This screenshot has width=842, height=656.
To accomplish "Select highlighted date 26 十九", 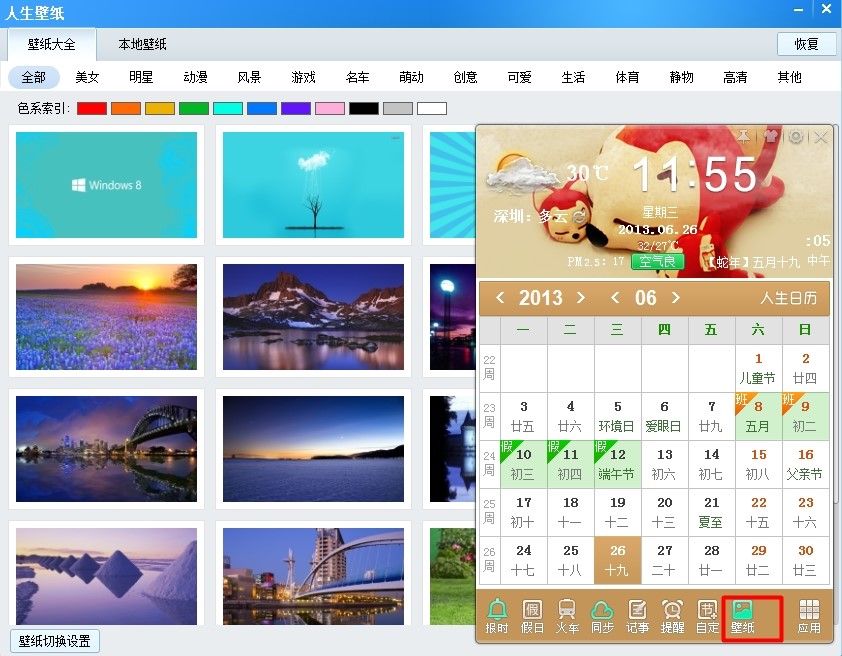I will tap(618, 560).
